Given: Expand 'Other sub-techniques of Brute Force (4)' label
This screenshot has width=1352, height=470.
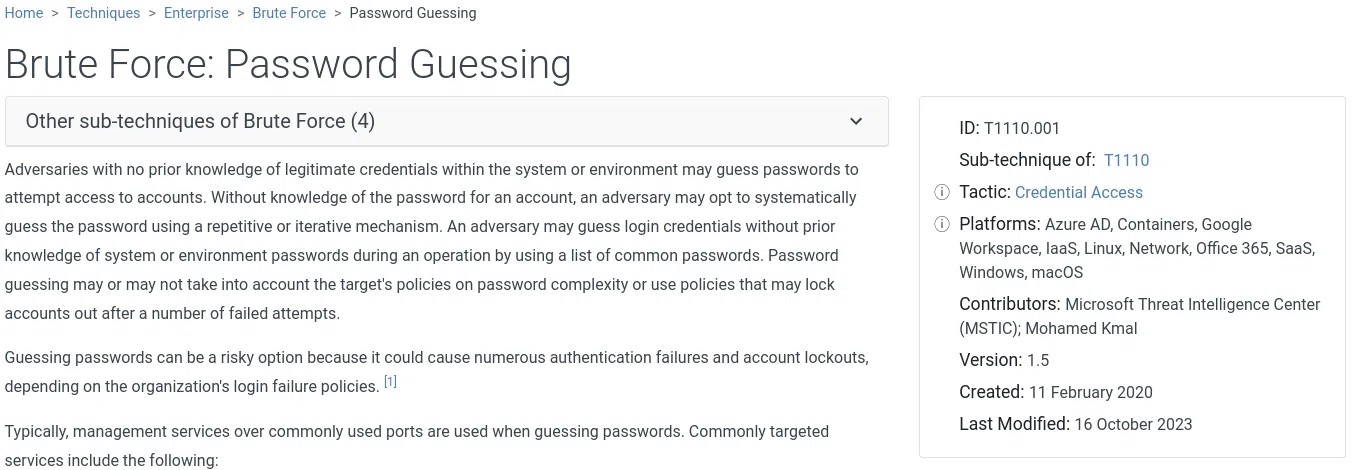Looking at the screenshot, I should click(200, 121).
